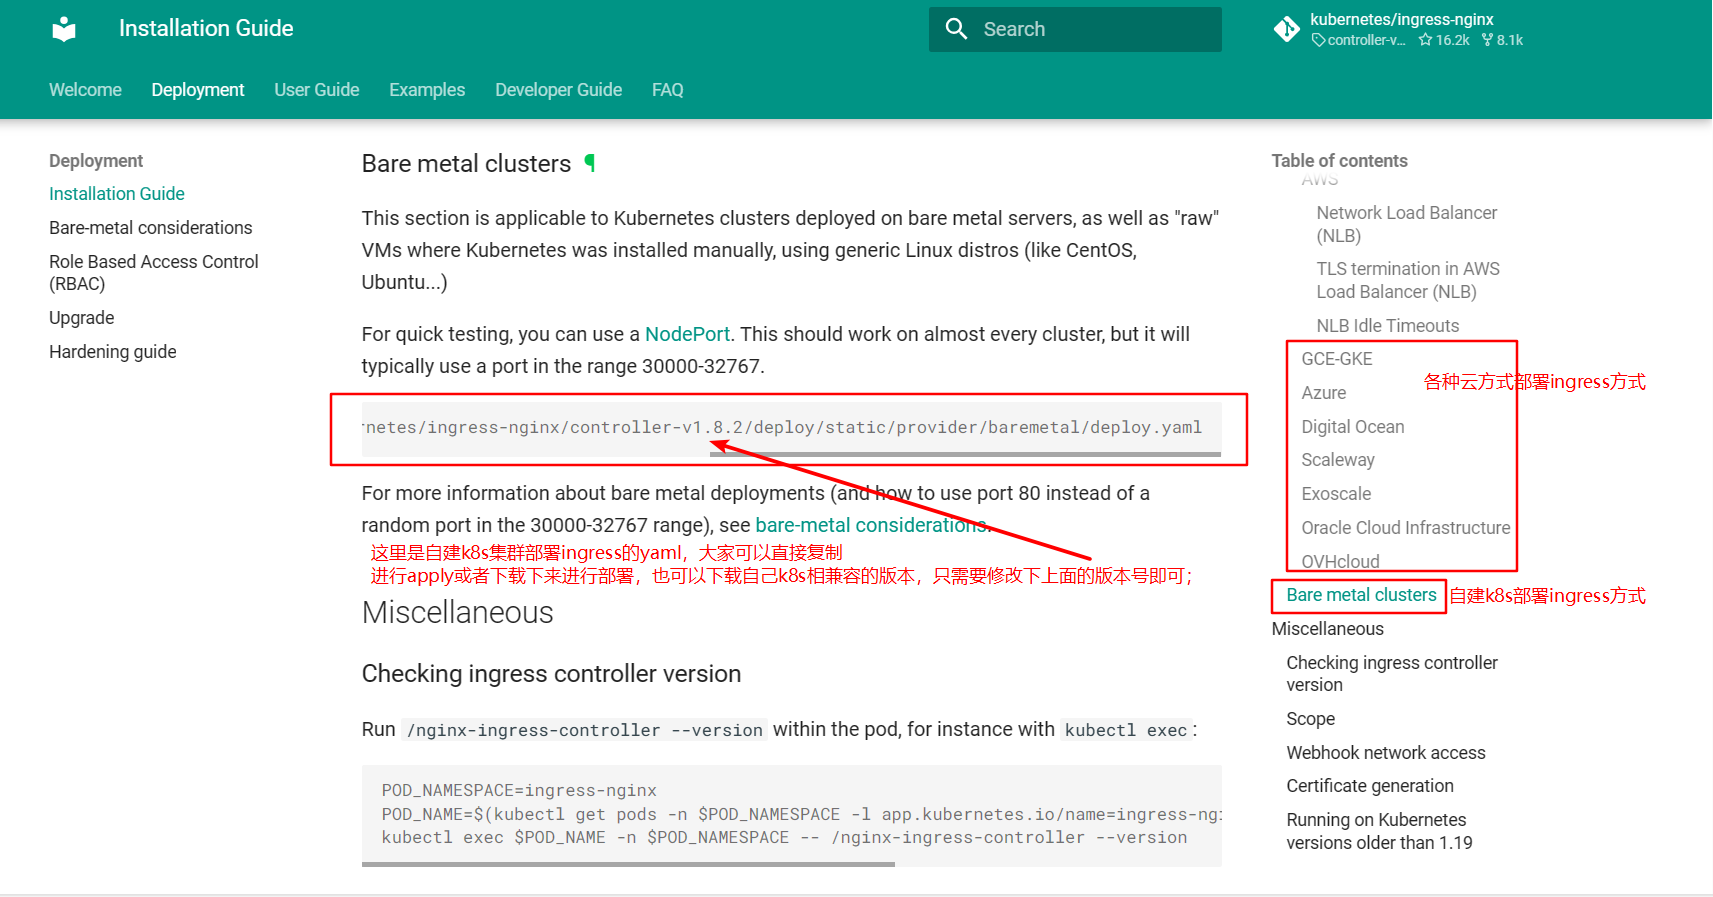
Task: Open the Developer Guide tab
Action: (559, 90)
